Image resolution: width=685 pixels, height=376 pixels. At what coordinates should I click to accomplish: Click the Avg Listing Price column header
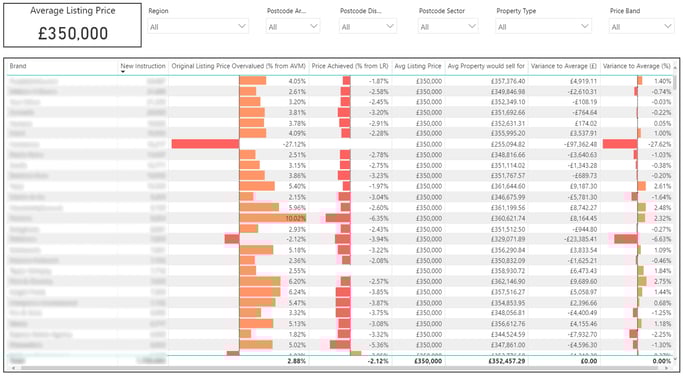(x=418, y=66)
